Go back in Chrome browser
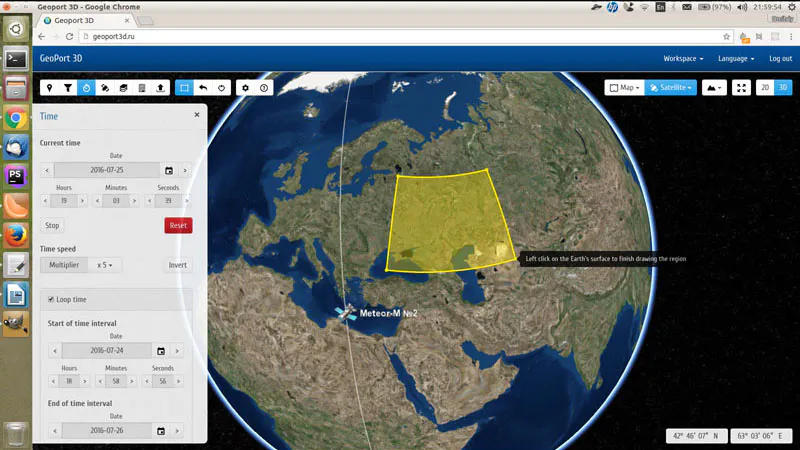800x450 pixels. (42, 36)
